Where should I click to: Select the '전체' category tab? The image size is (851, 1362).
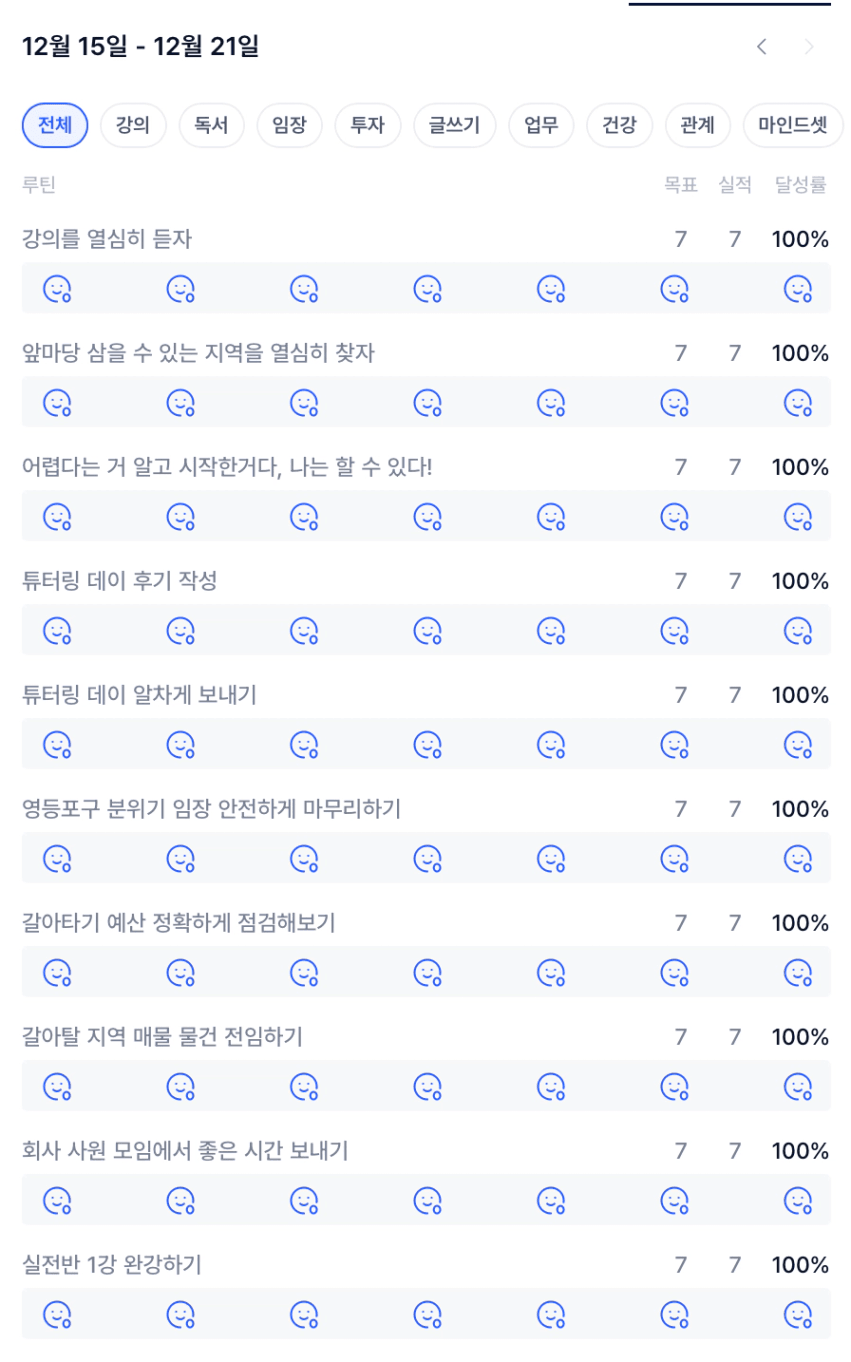55,126
